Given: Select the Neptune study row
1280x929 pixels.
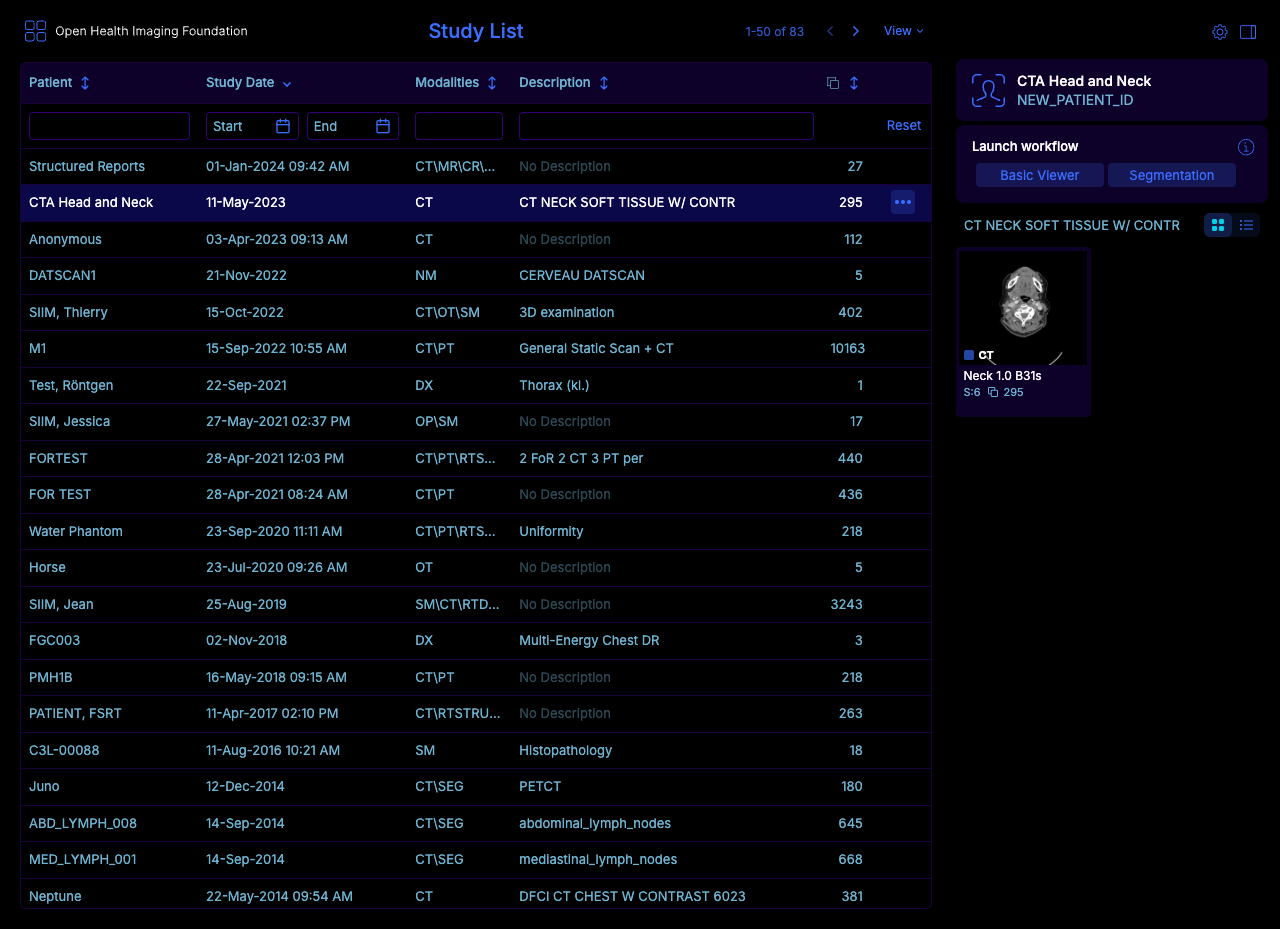Looking at the screenshot, I should pos(475,893).
